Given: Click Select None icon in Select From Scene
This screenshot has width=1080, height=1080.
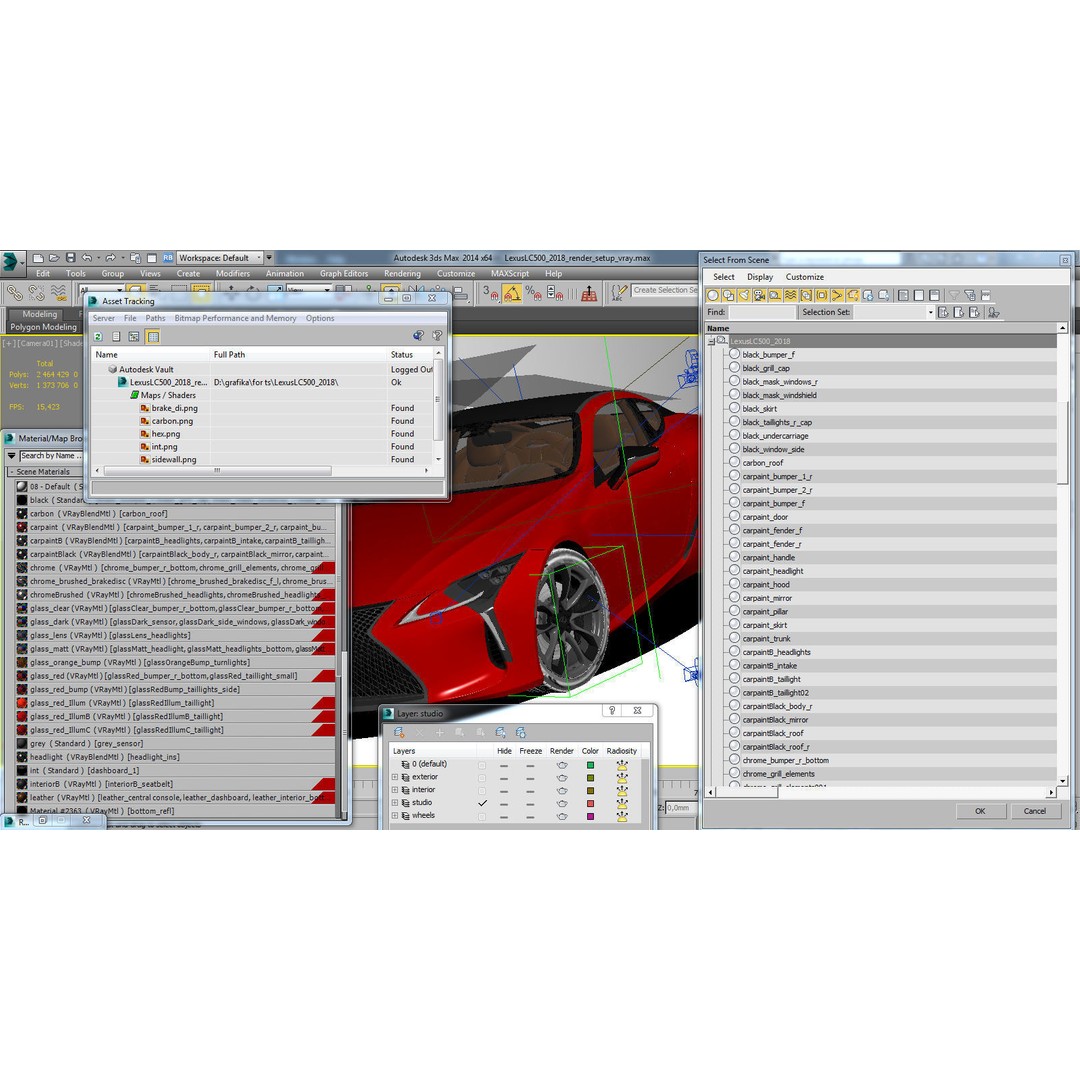Looking at the screenshot, I should click(x=919, y=295).
